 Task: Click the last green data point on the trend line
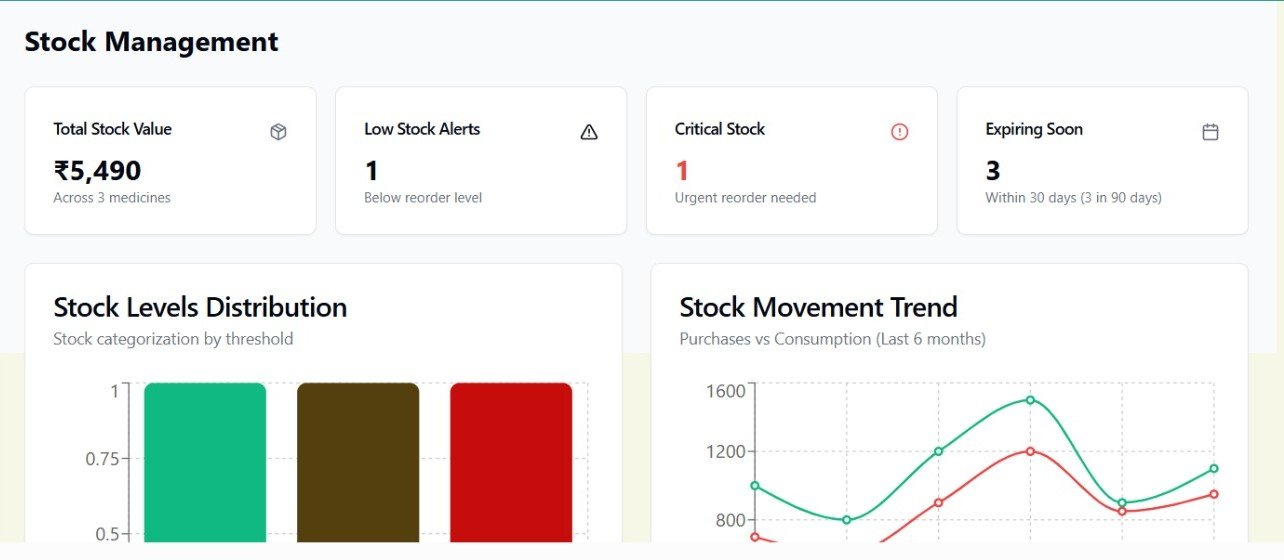1214,468
